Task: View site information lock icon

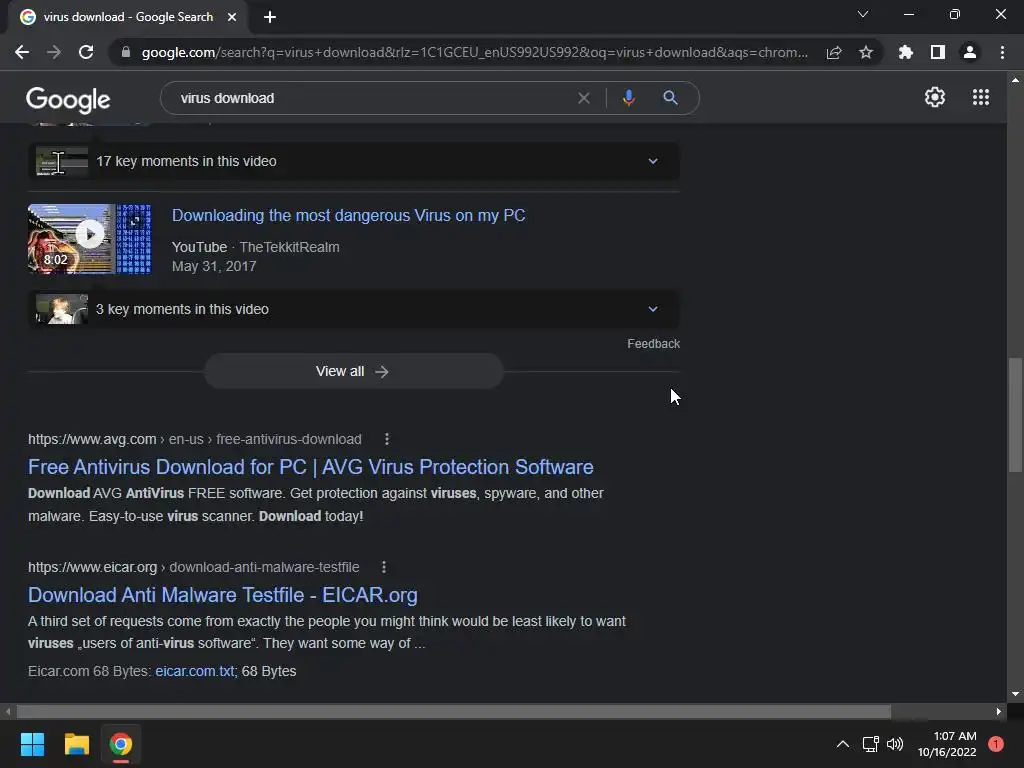Action: 126,52
